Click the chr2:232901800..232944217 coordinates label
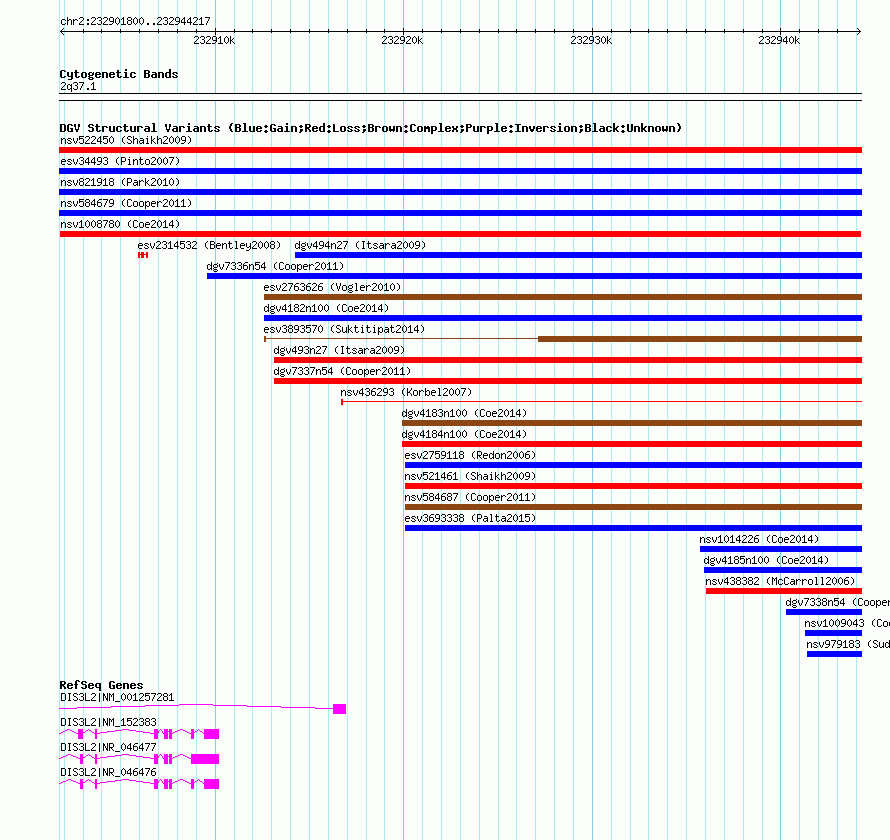Image resolution: width=890 pixels, height=840 pixels. [135, 21]
